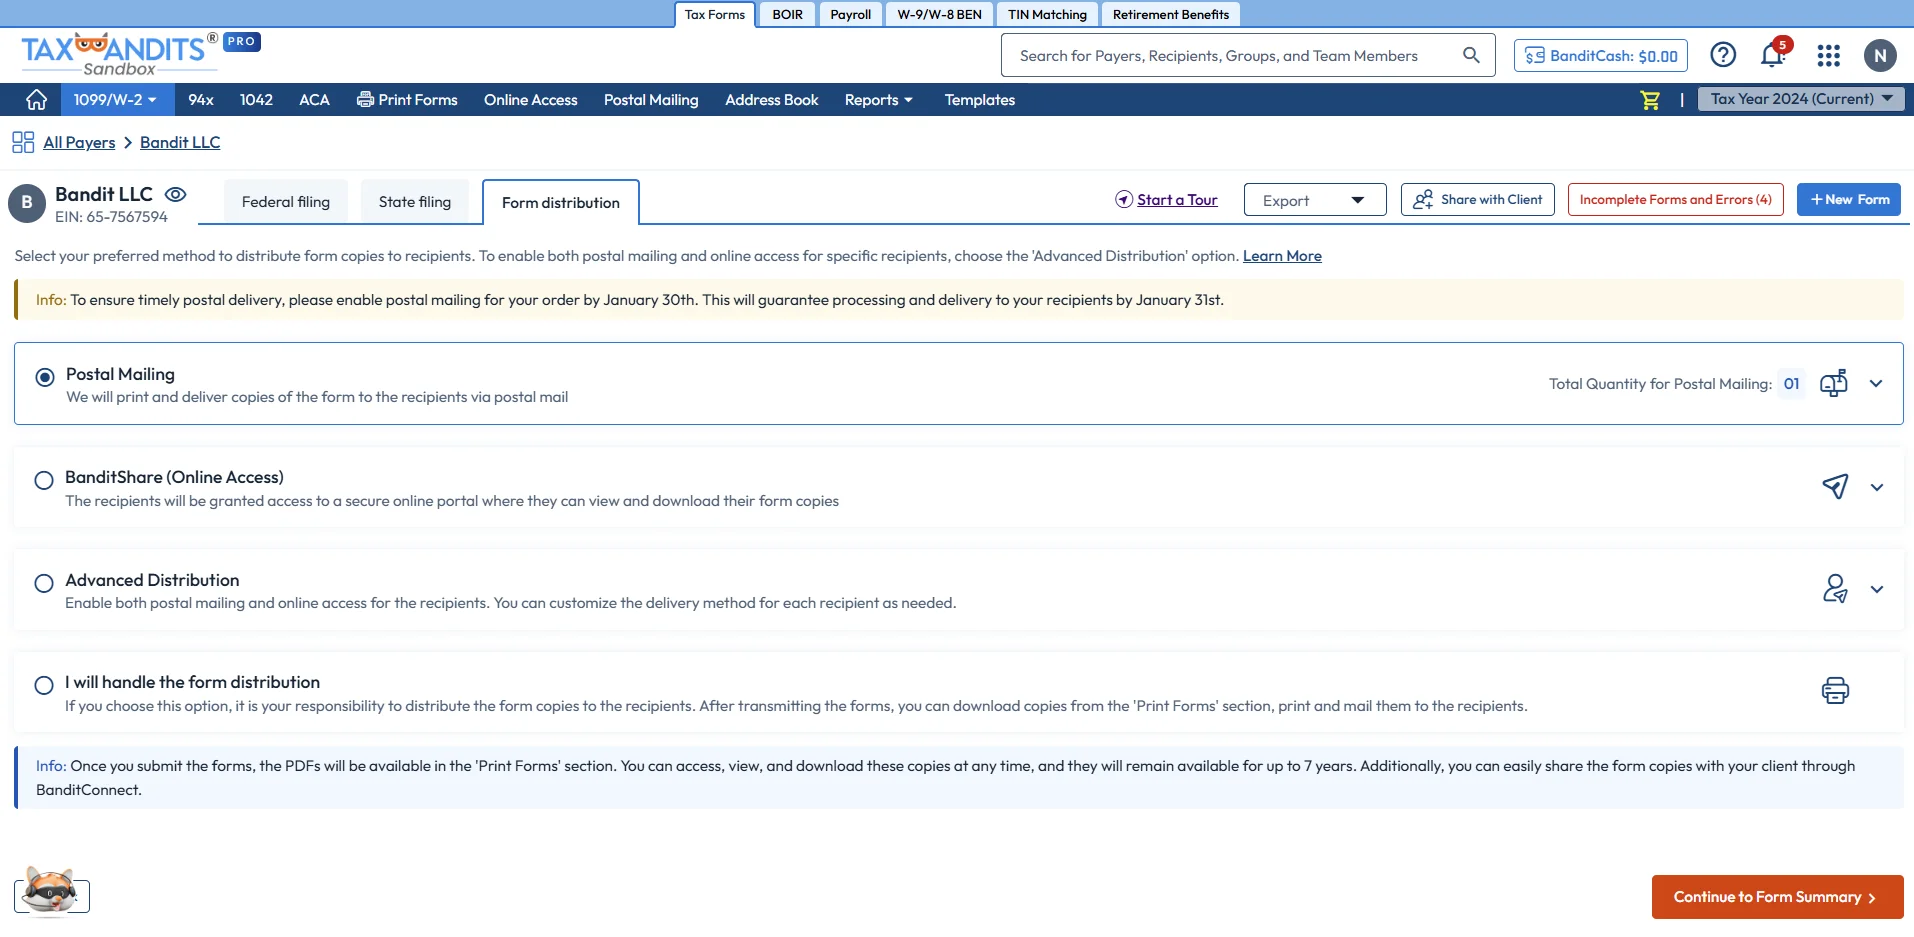1914x937 pixels.
Task: Open the help question mark icon
Action: [1723, 55]
